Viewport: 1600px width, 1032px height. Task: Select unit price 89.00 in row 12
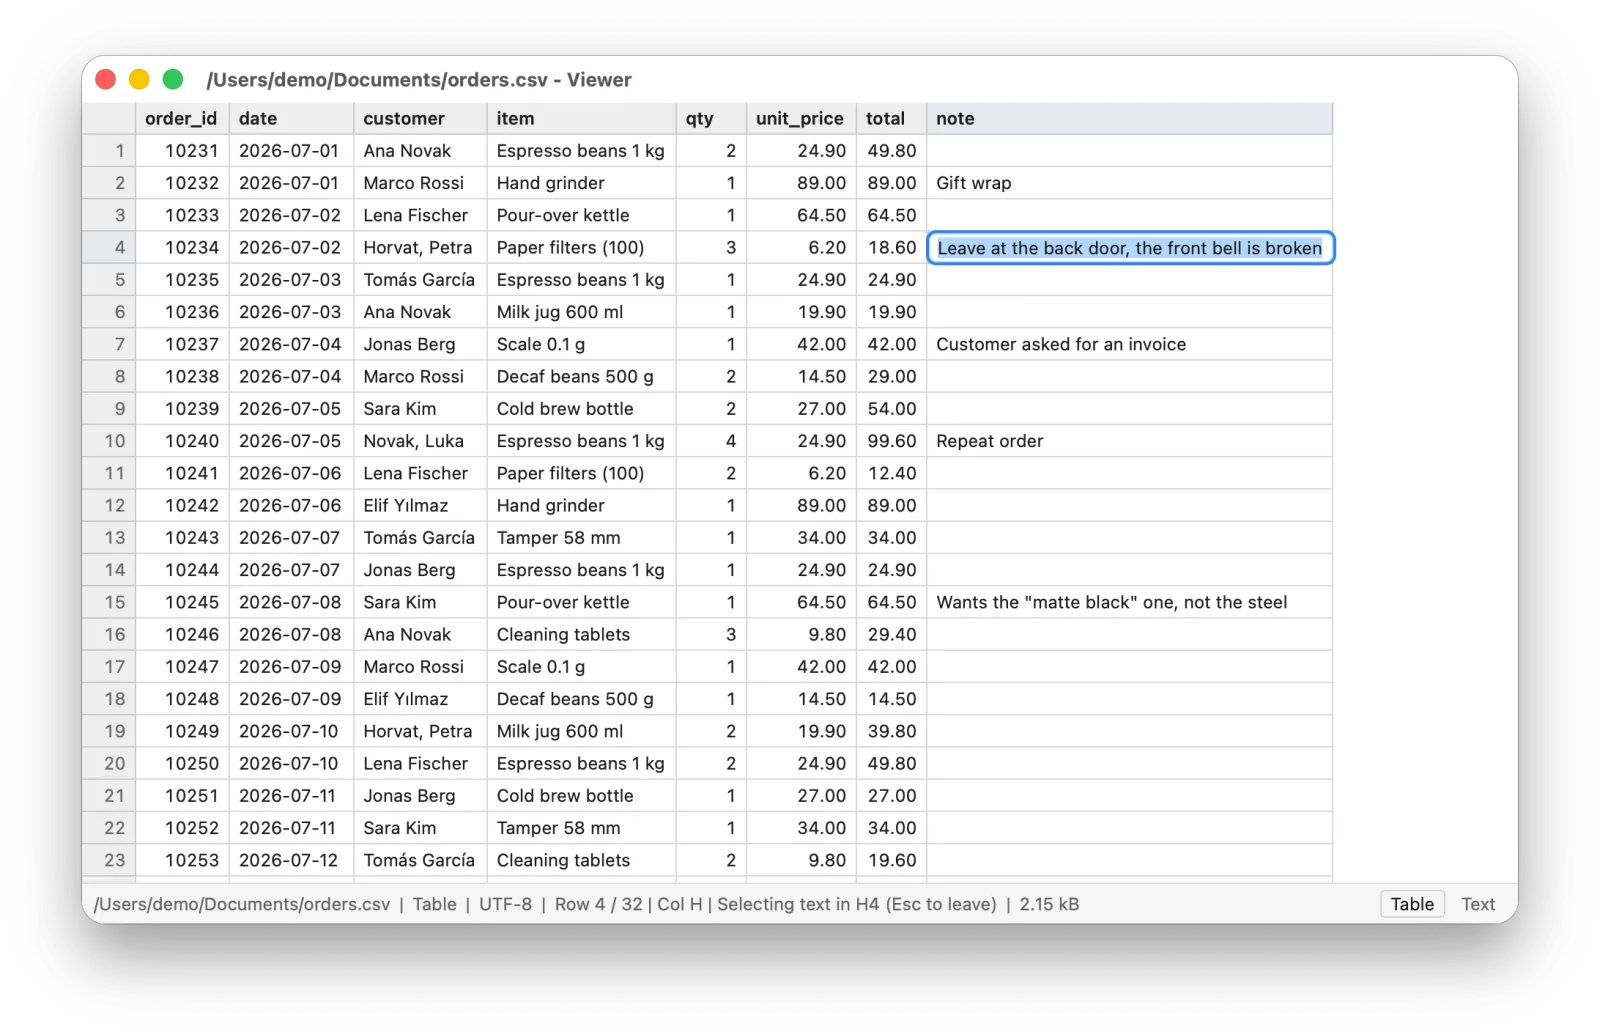[x=801, y=506]
